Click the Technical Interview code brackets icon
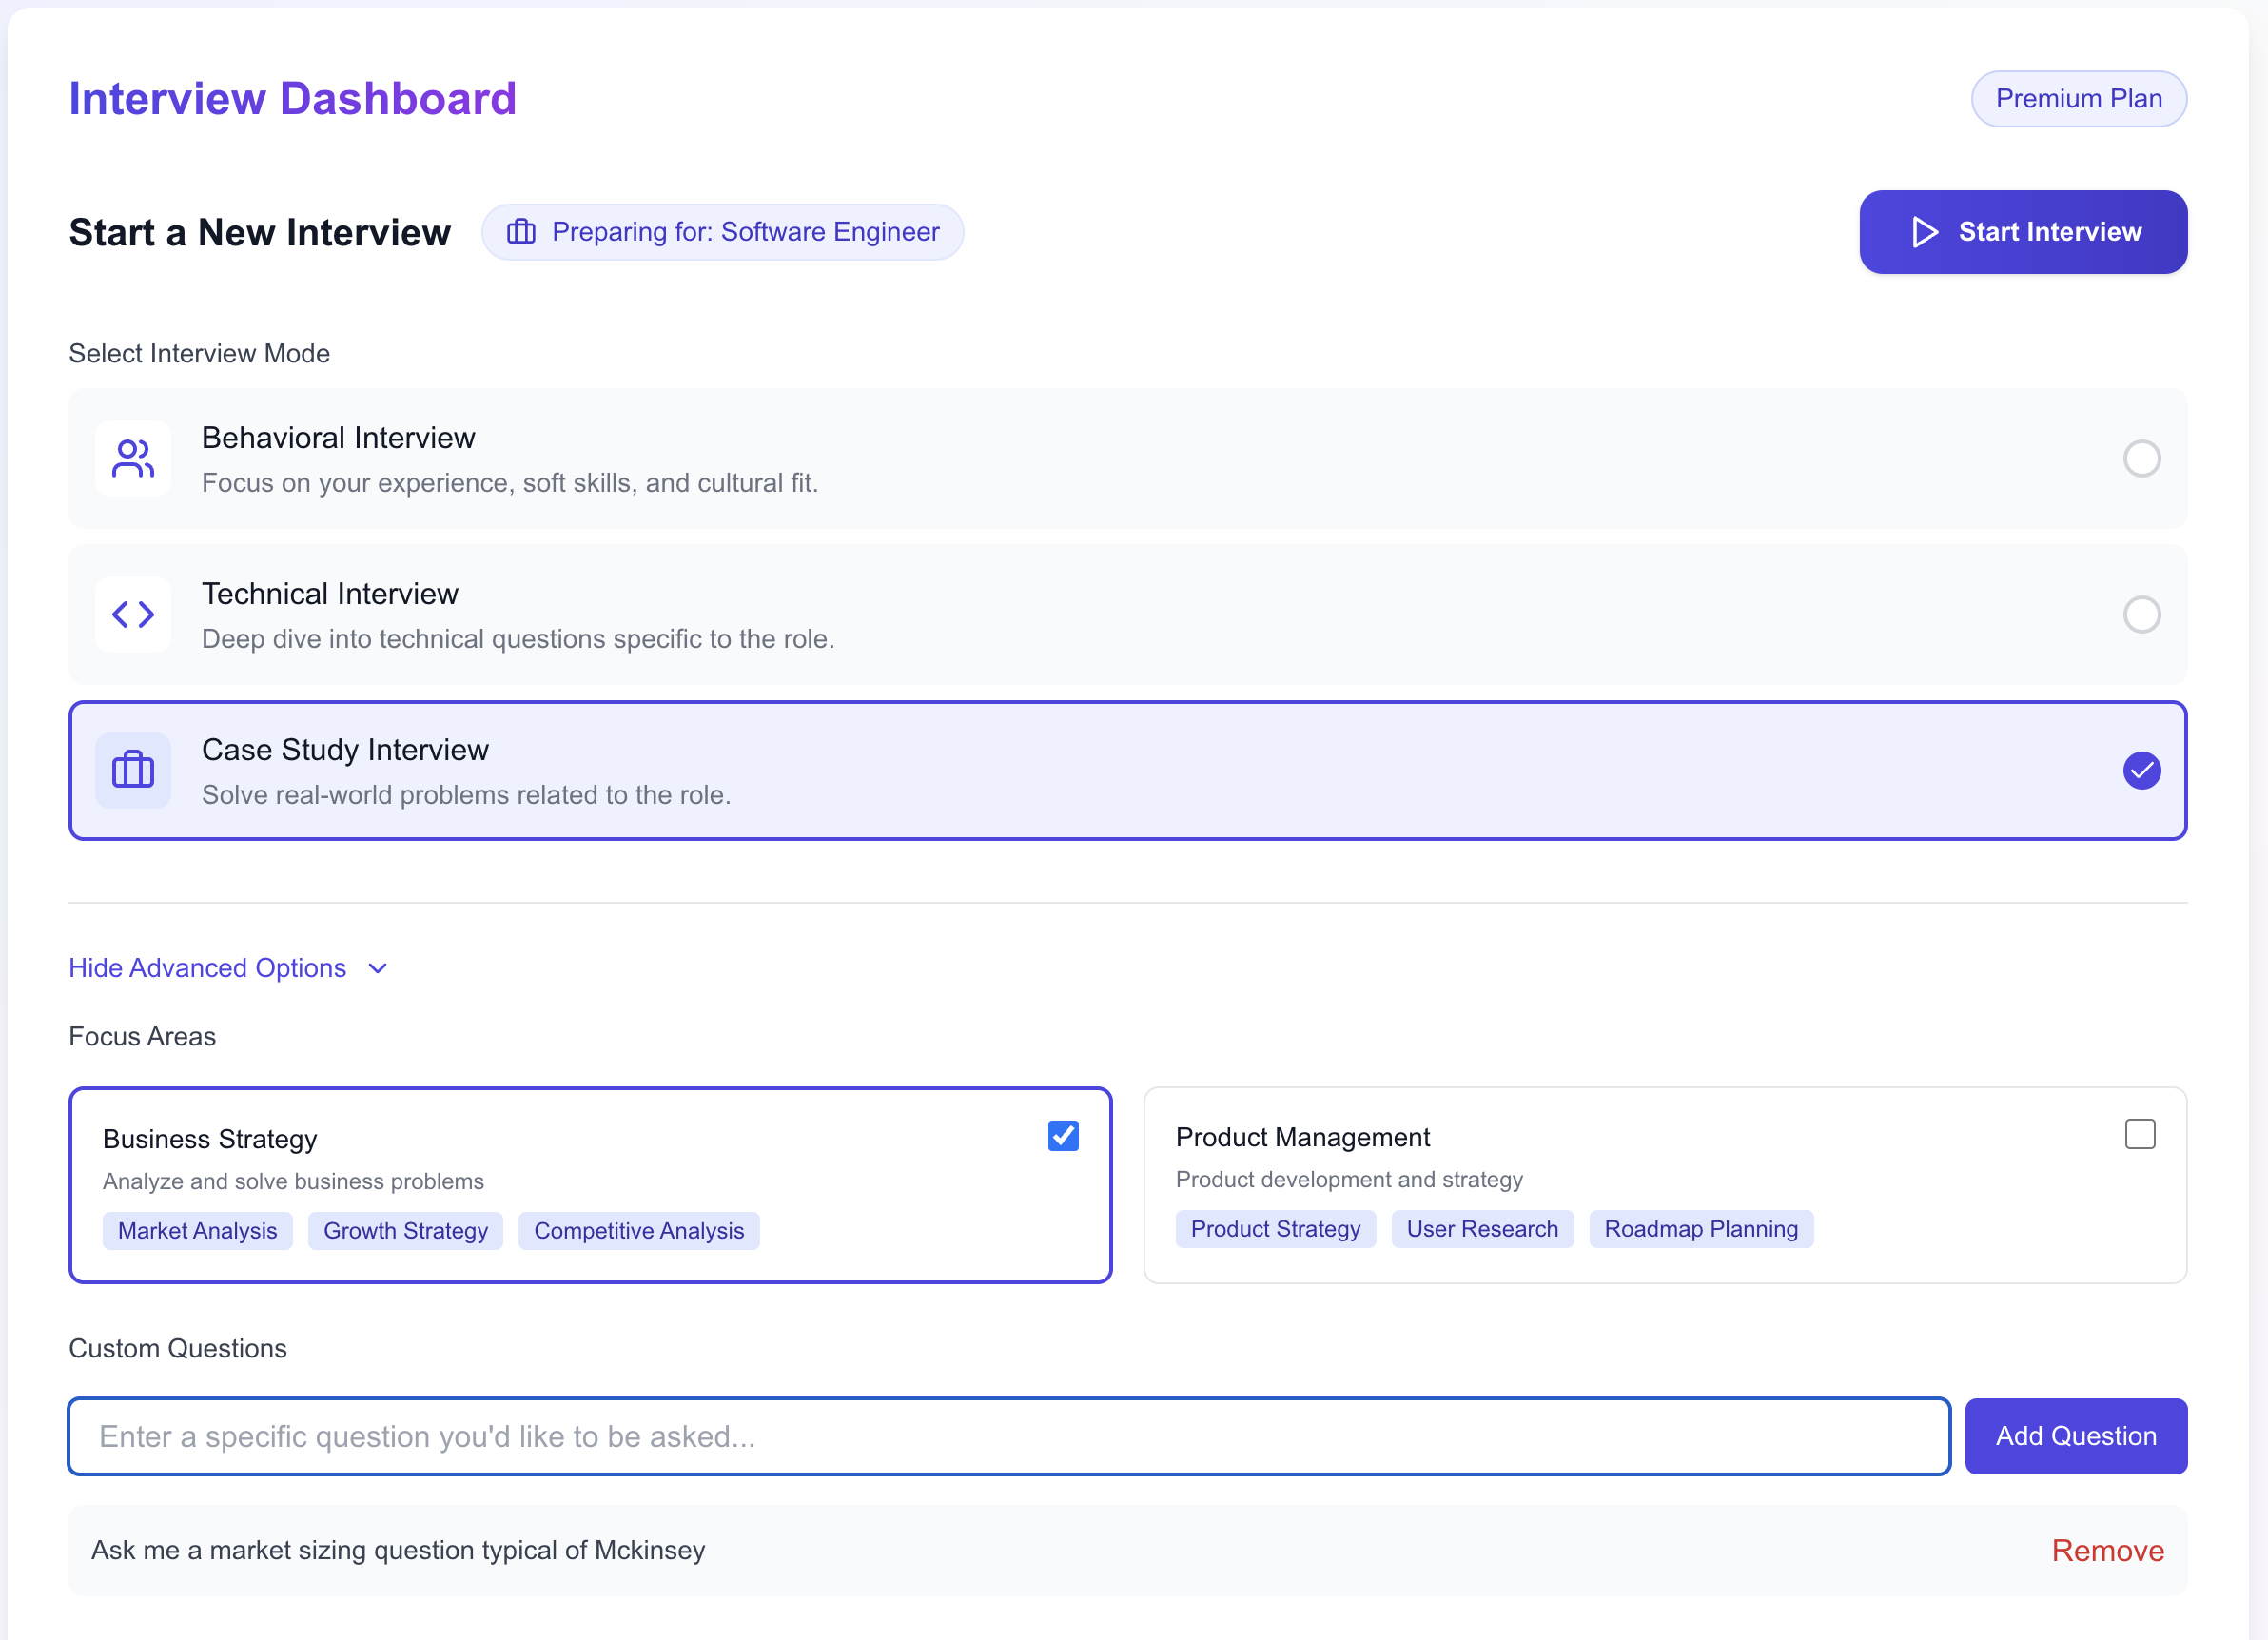 click(x=133, y=614)
